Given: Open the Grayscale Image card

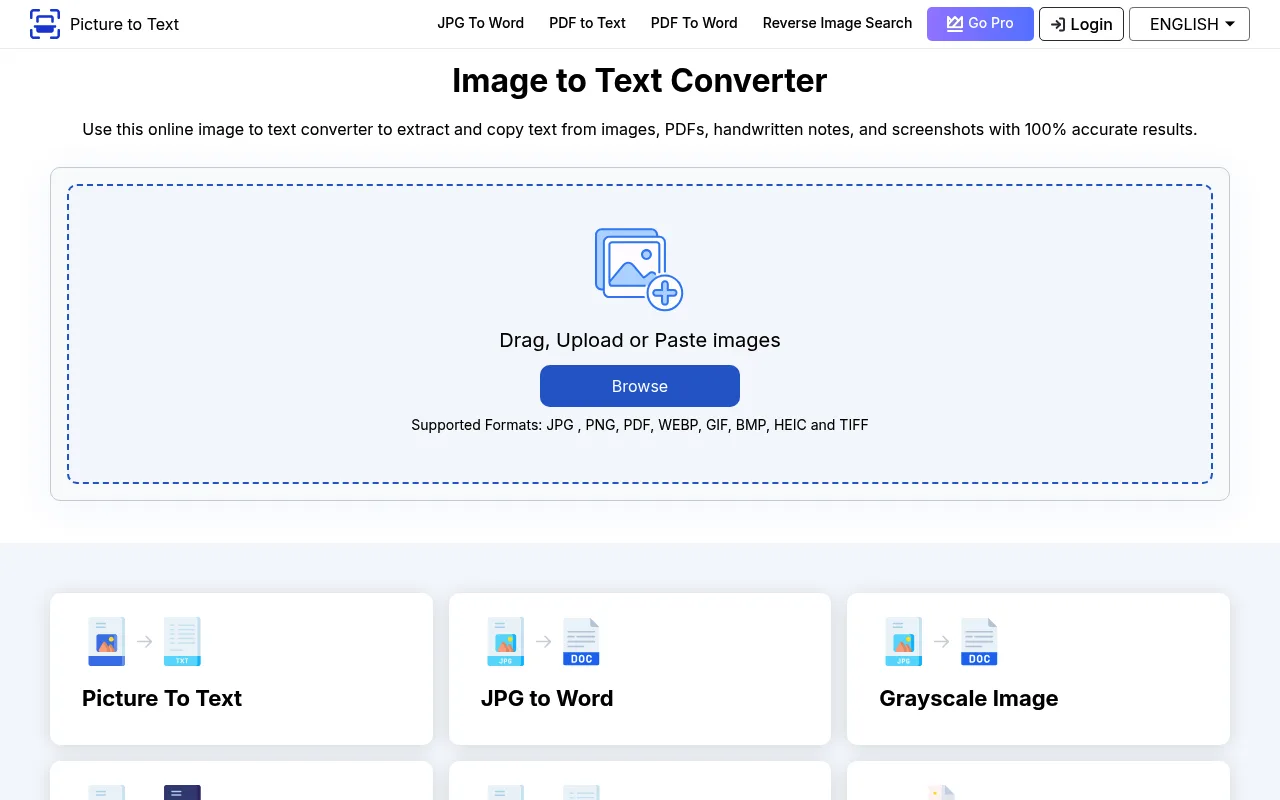Looking at the screenshot, I should pos(1038,669).
